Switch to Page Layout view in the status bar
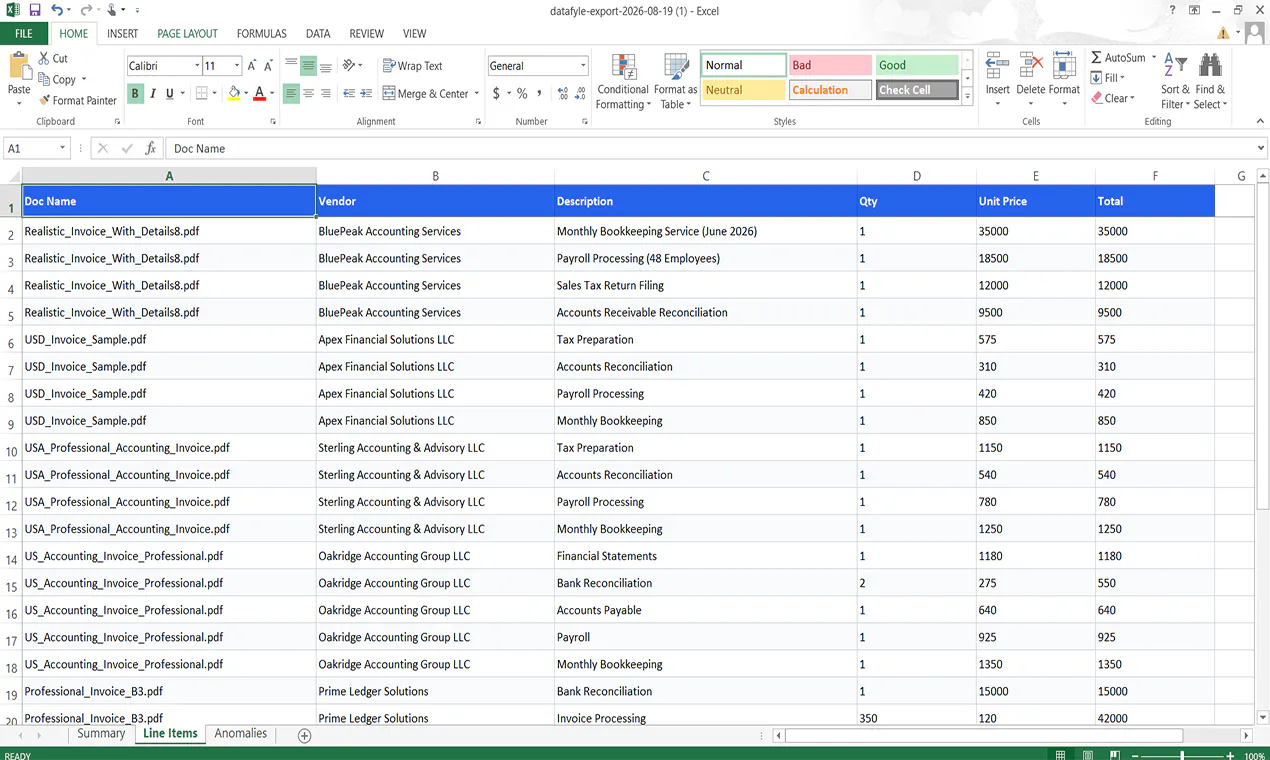Image resolution: width=1270 pixels, height=760 pixels. click(x=1088, y=755)
